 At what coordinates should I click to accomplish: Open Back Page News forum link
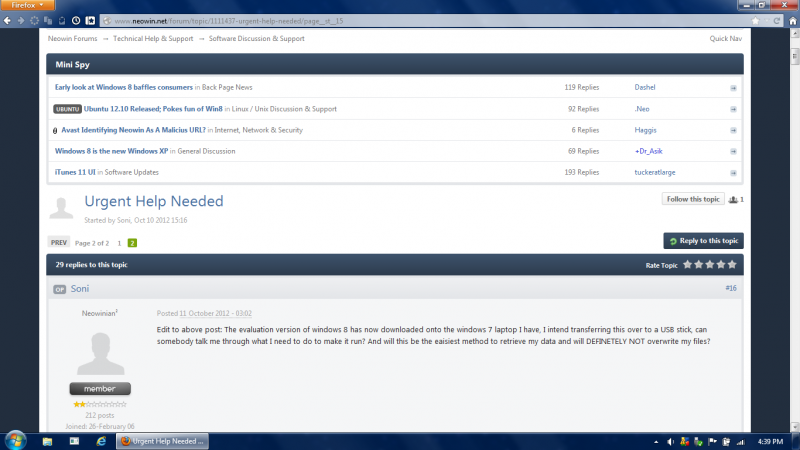pos(227,87)
